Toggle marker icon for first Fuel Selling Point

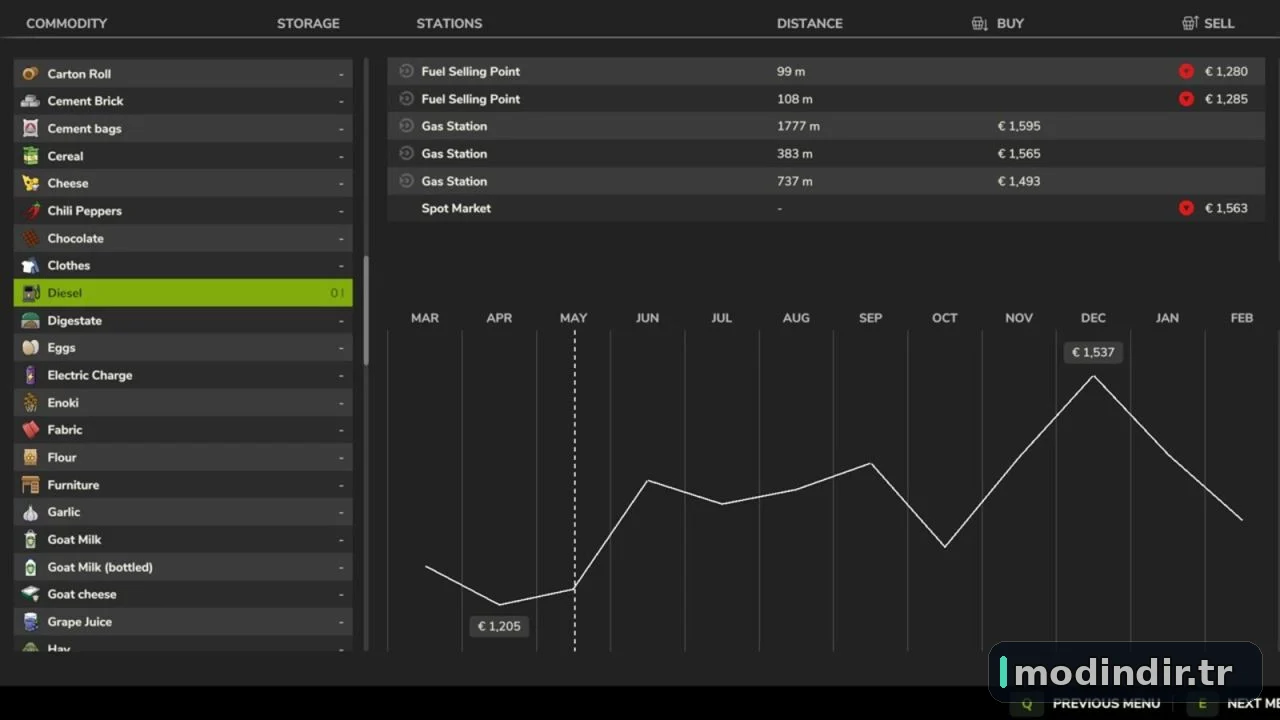[x=406, y=71]
